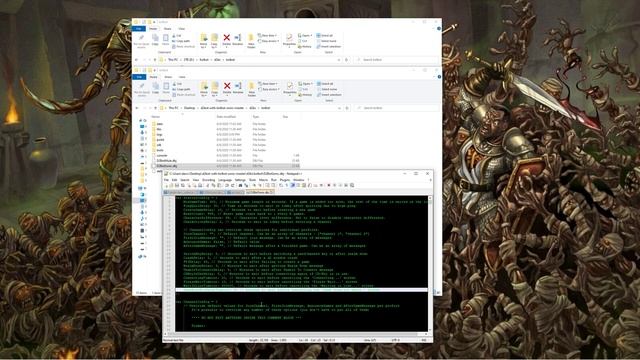
Task: Click the Notepad++ horizontal scrollbar
Action: click(x=296, y=334)
